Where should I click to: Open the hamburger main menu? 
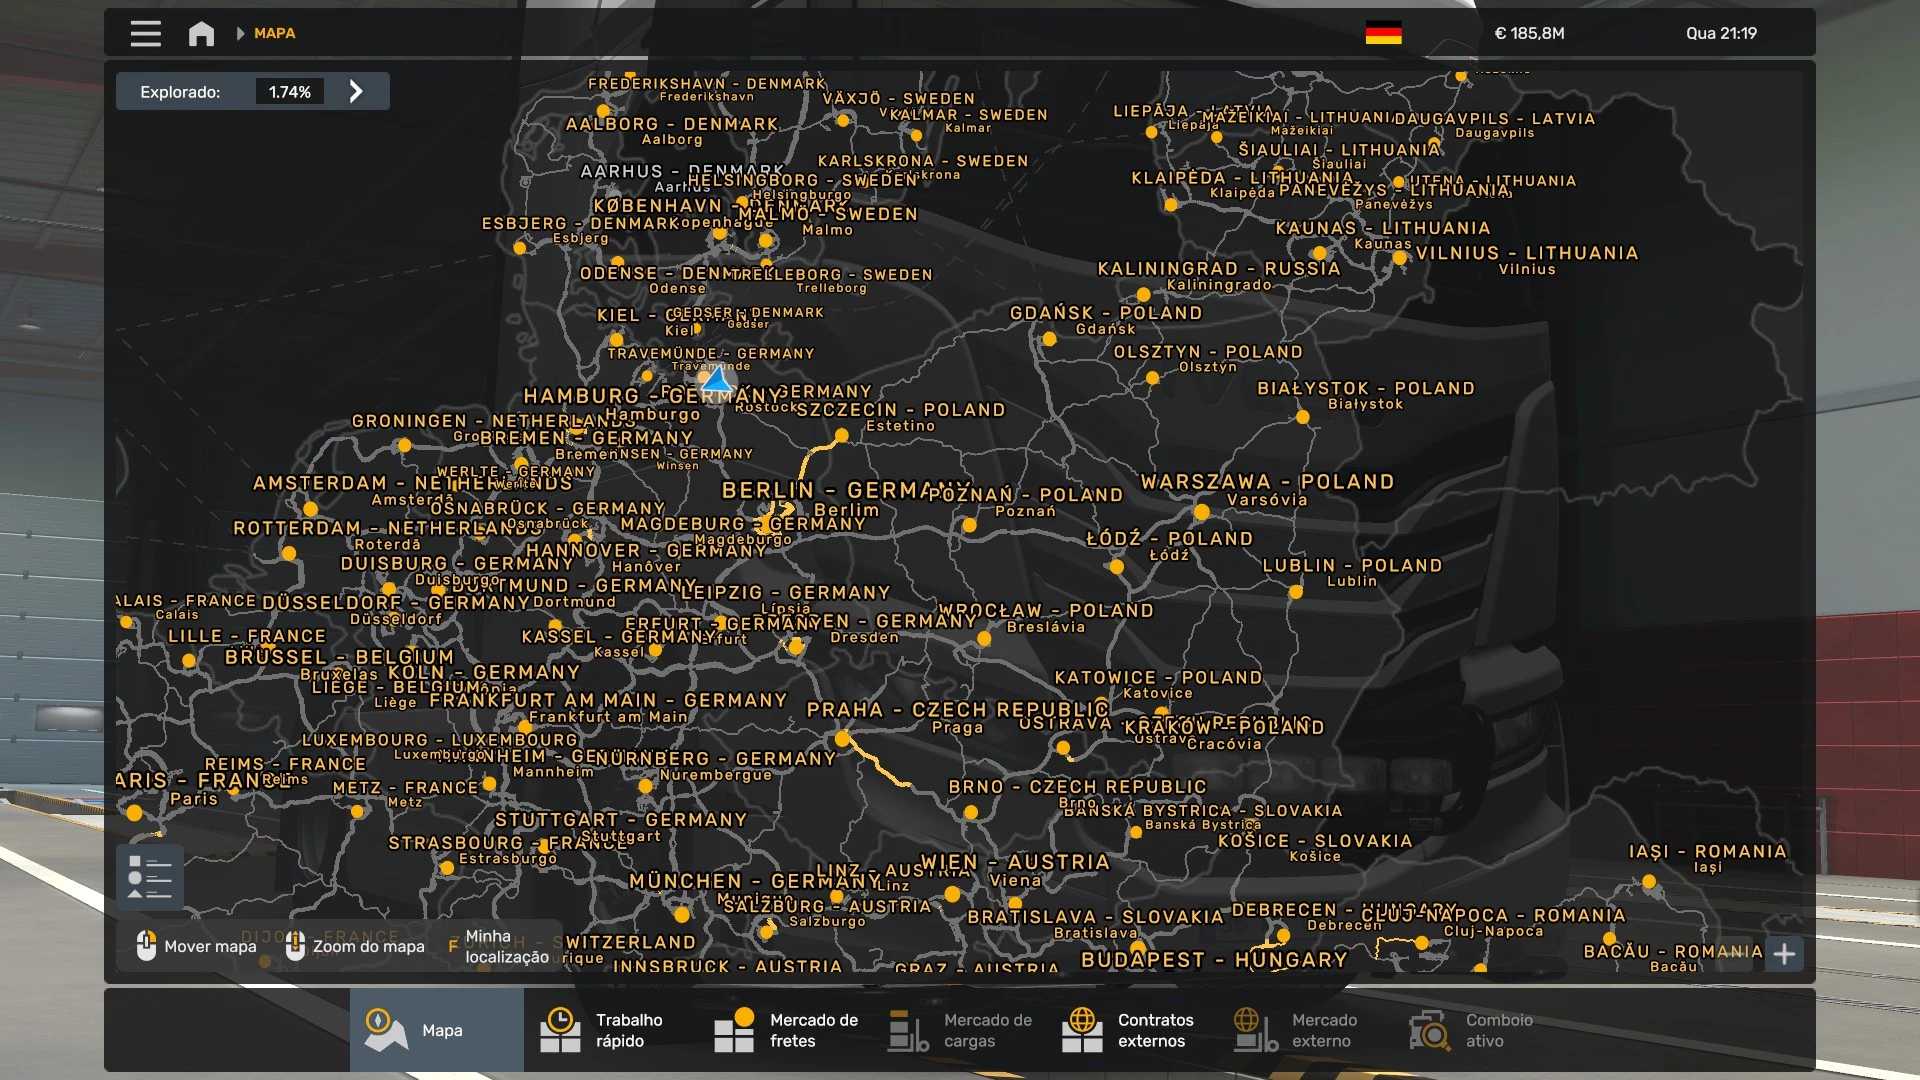coord(145,33)
